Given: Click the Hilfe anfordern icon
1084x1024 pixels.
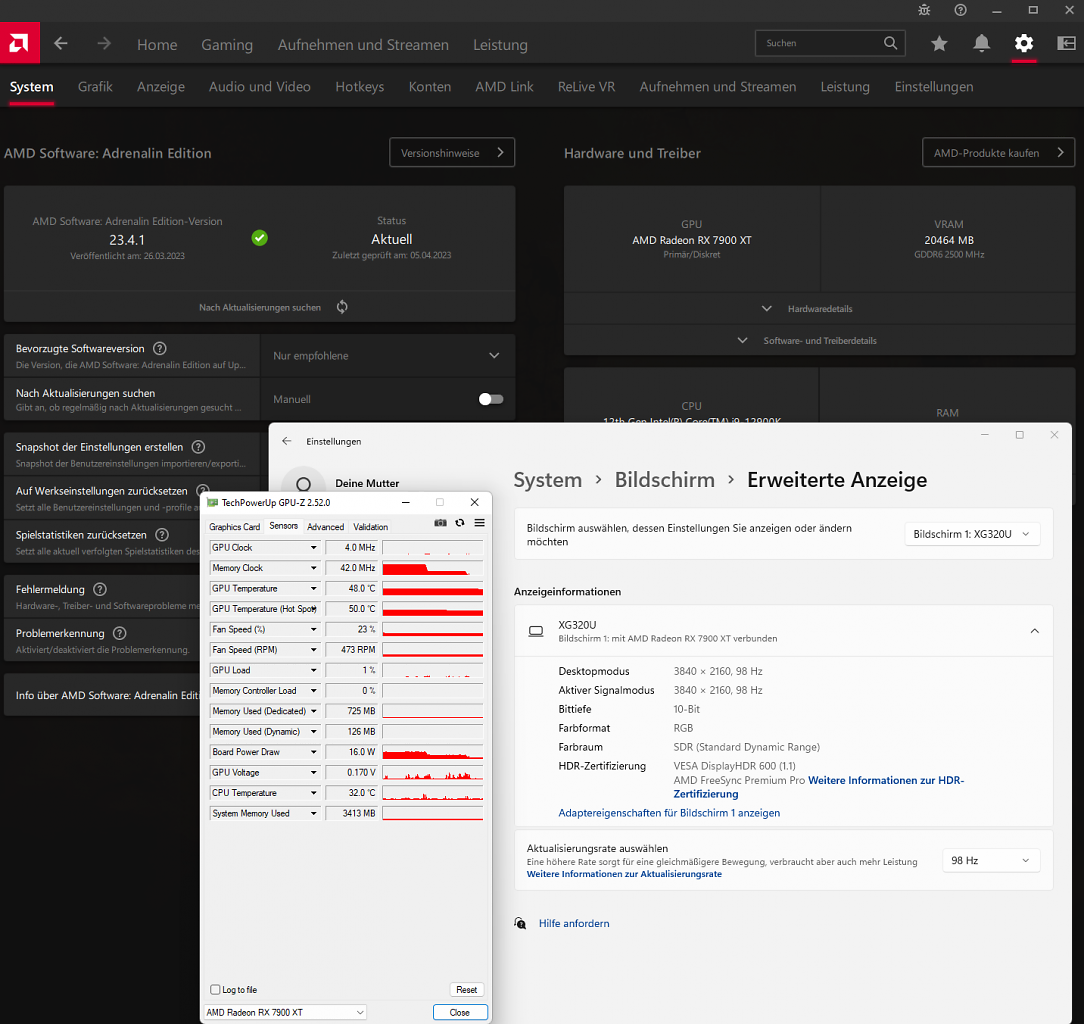Looking at the screenshot, I should (520, 923).
